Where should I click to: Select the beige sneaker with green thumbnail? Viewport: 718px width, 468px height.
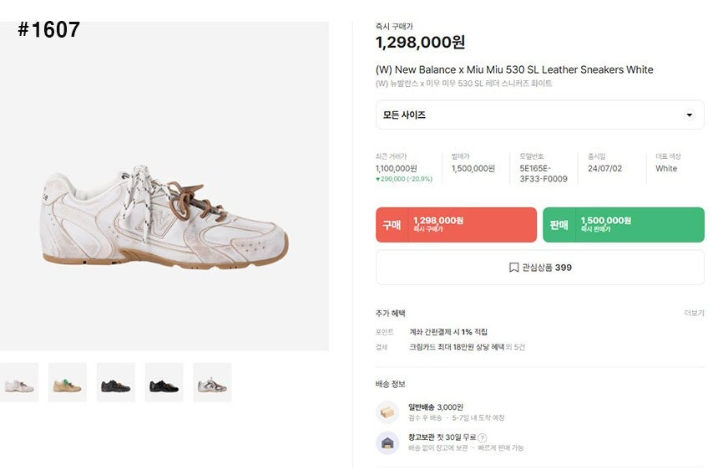[67, 382]
